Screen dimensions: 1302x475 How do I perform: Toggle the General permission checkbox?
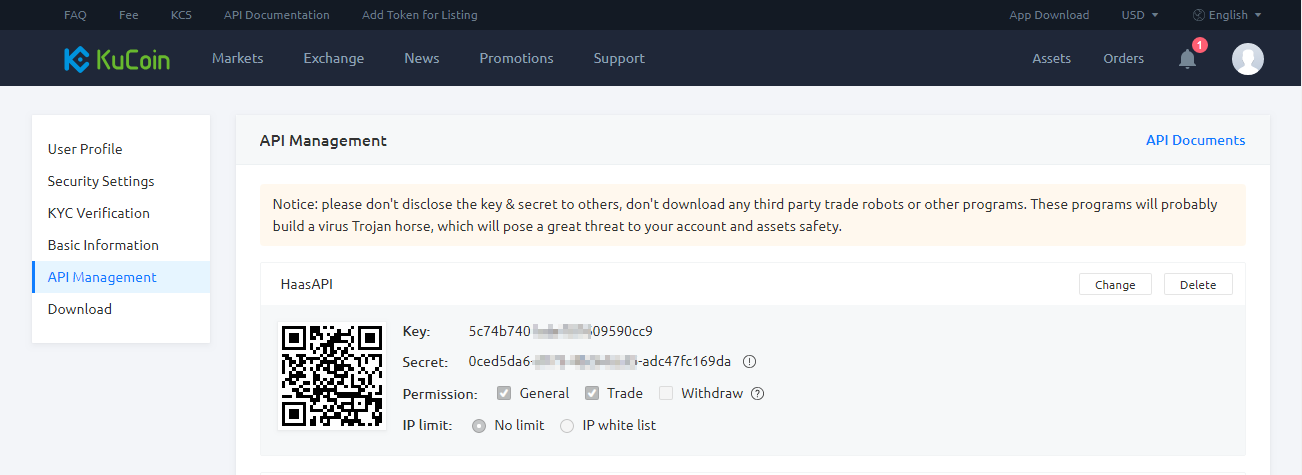(504, 393)
